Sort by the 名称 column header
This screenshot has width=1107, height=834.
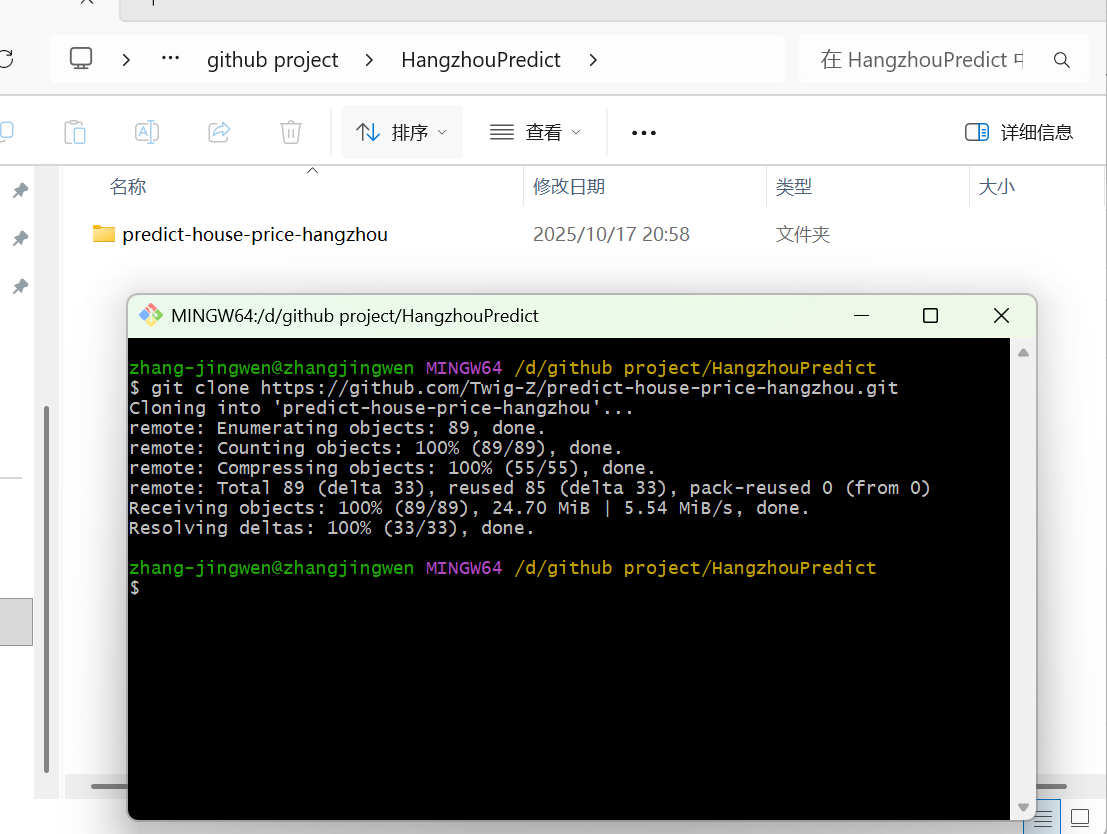coord(128,186)
